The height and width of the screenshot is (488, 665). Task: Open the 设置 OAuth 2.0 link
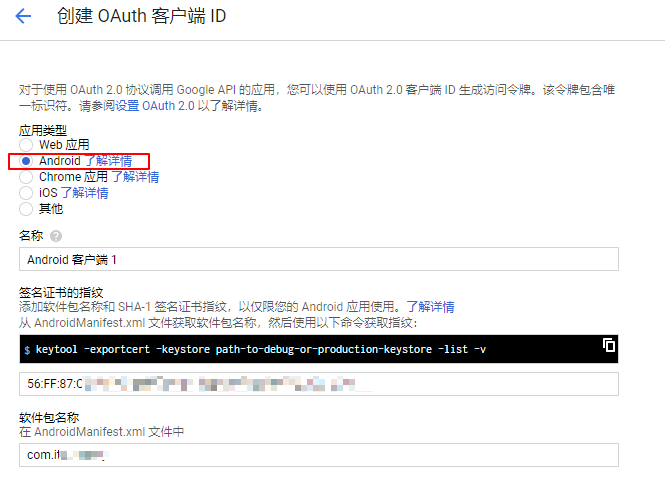(155, 106)
